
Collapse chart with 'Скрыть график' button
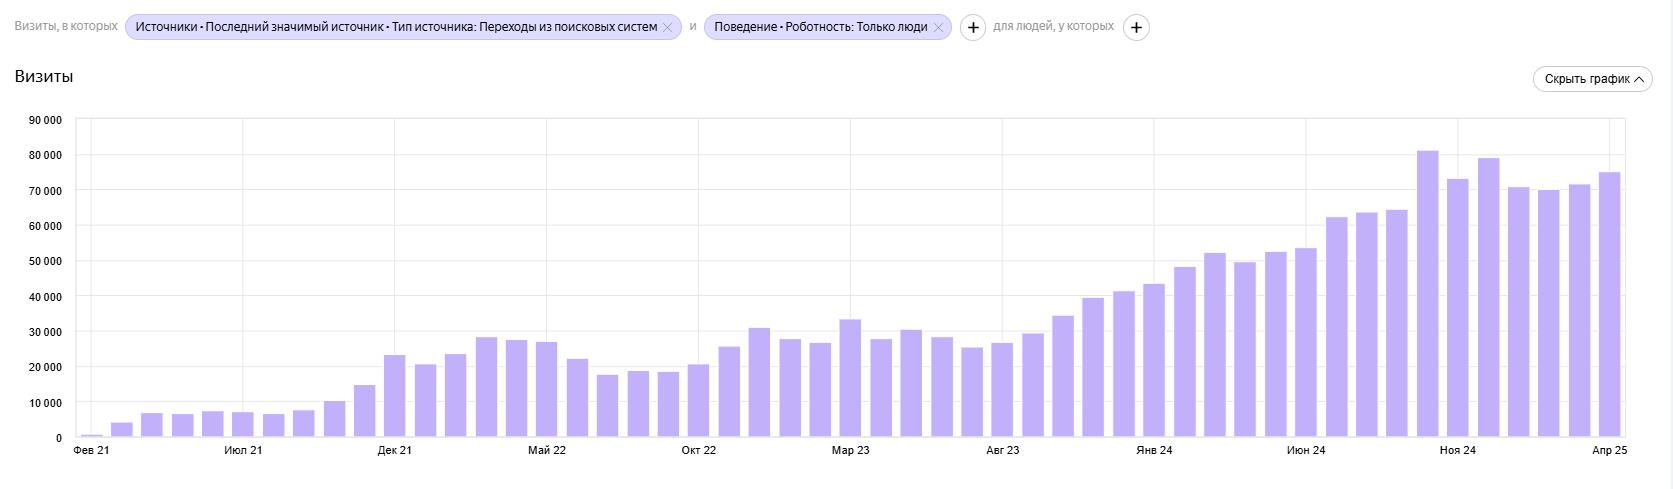coord(1593,79)
